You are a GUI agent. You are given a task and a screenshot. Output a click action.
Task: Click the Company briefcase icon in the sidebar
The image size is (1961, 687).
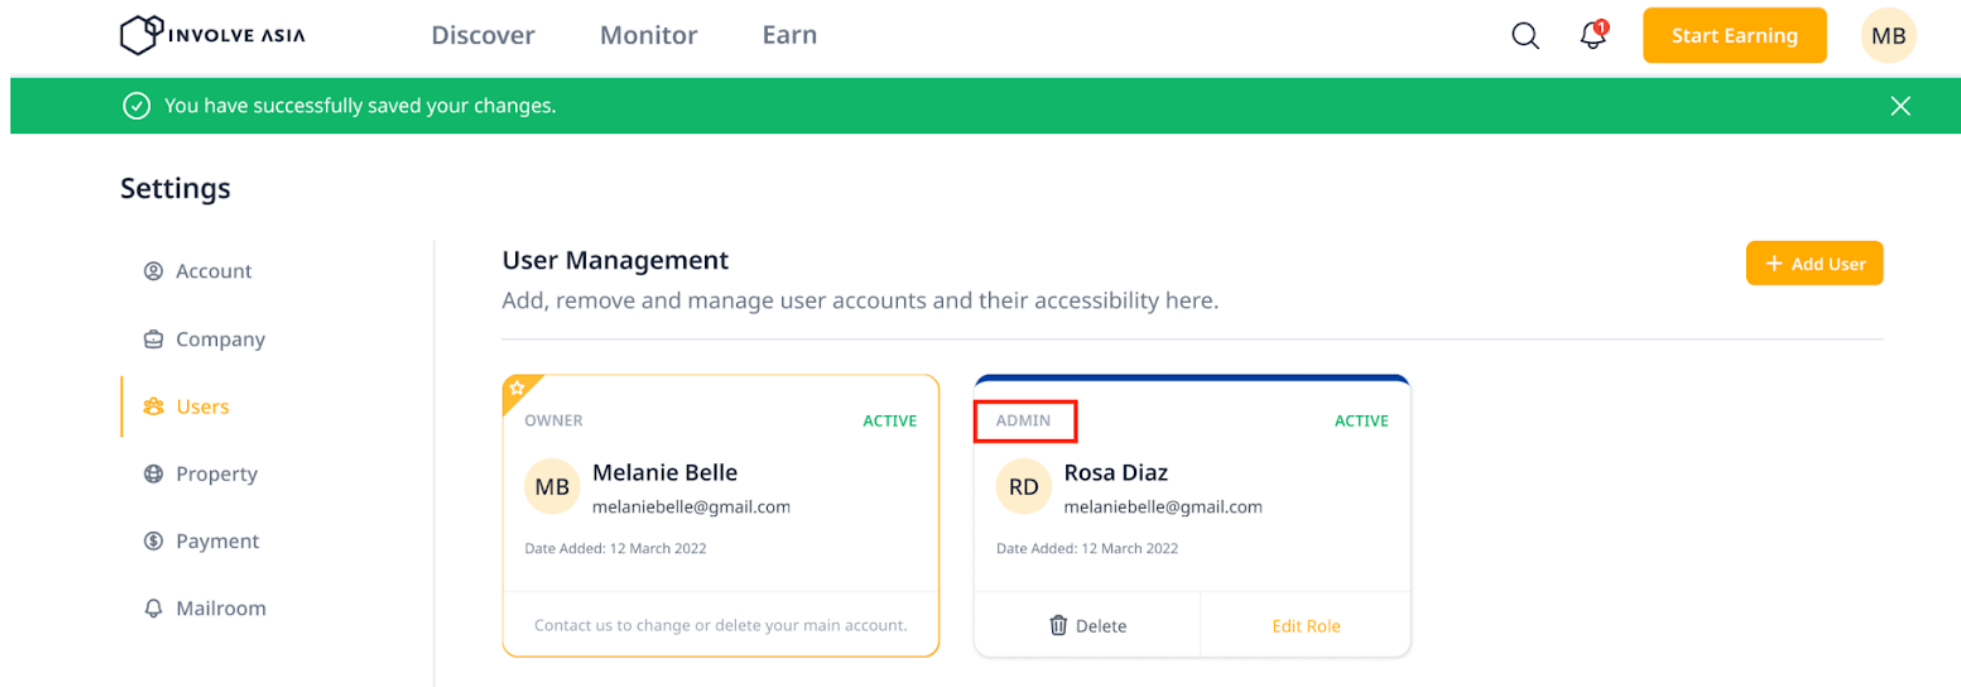pyautogui.click(x=153, y=339)
